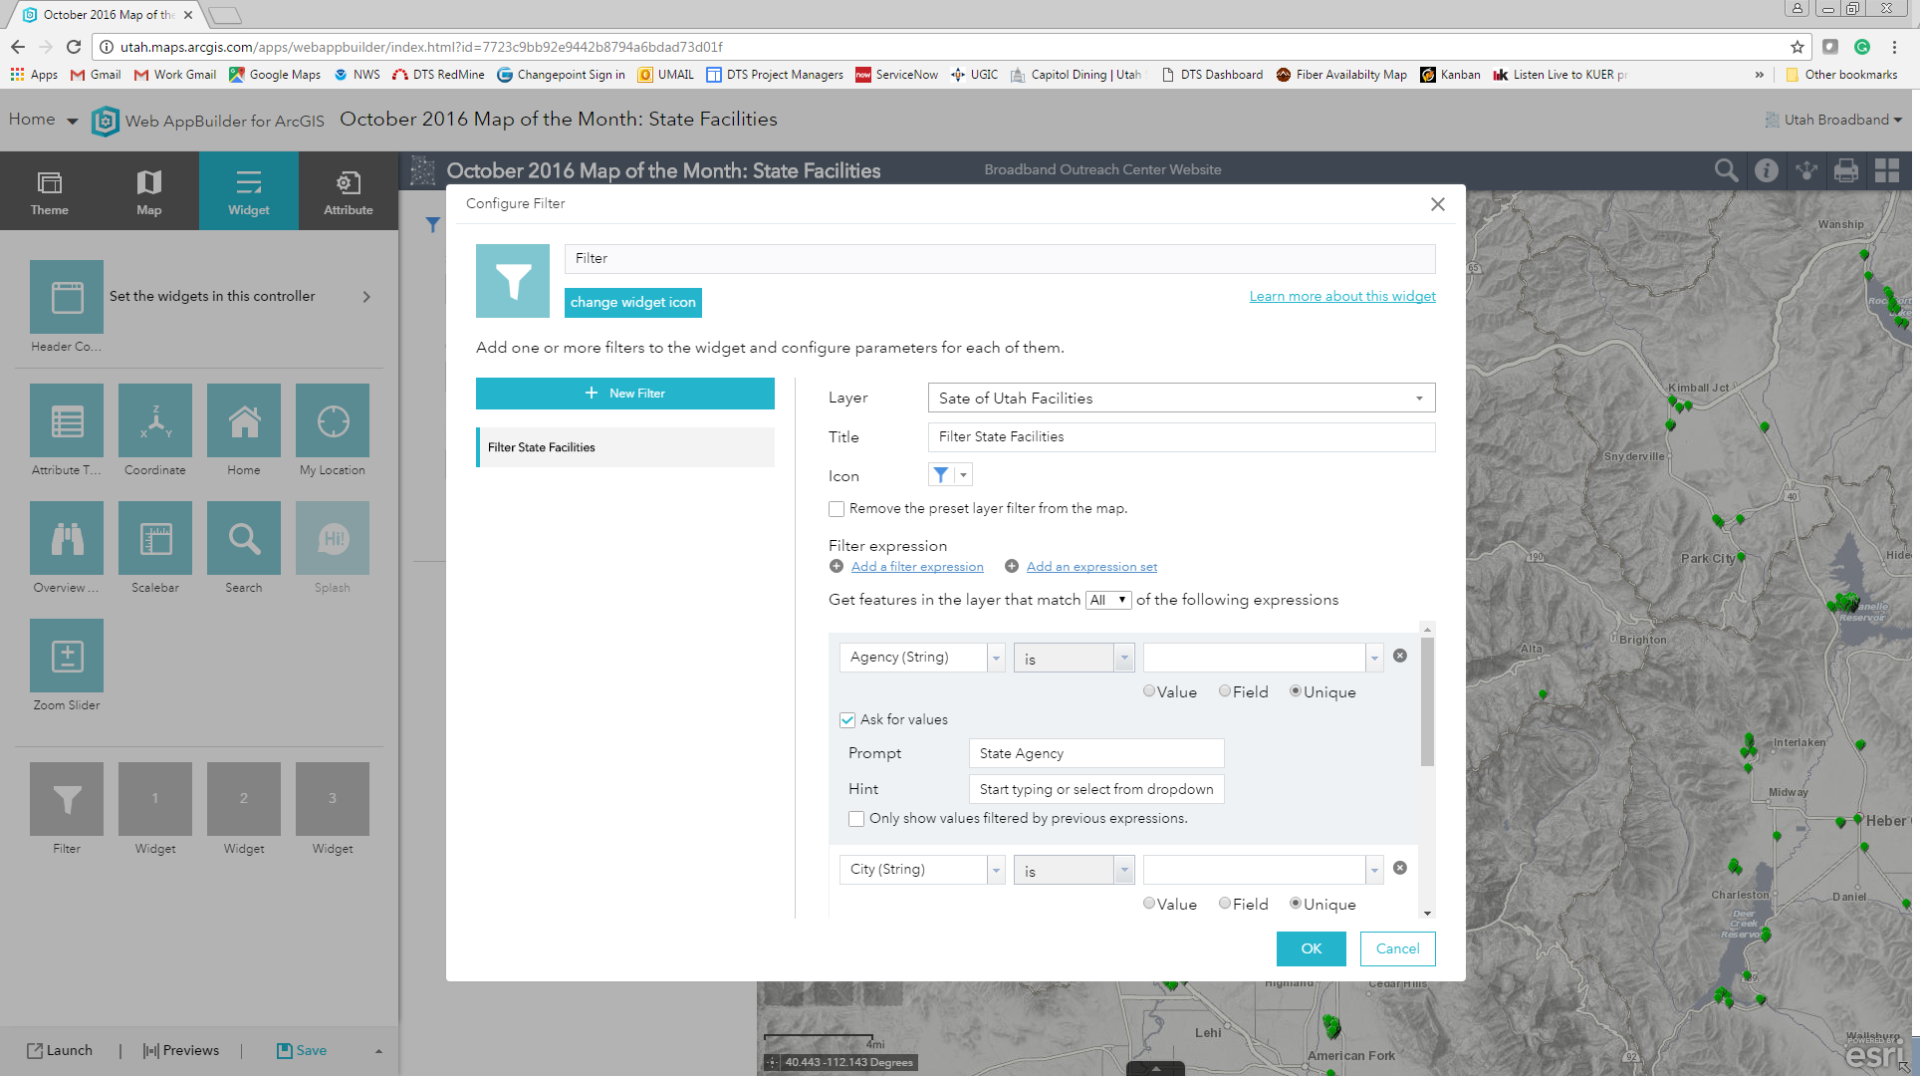The image size is (1920, 1076).
Task: Open the Search widget in the panel
Action: tap(244, 539)
